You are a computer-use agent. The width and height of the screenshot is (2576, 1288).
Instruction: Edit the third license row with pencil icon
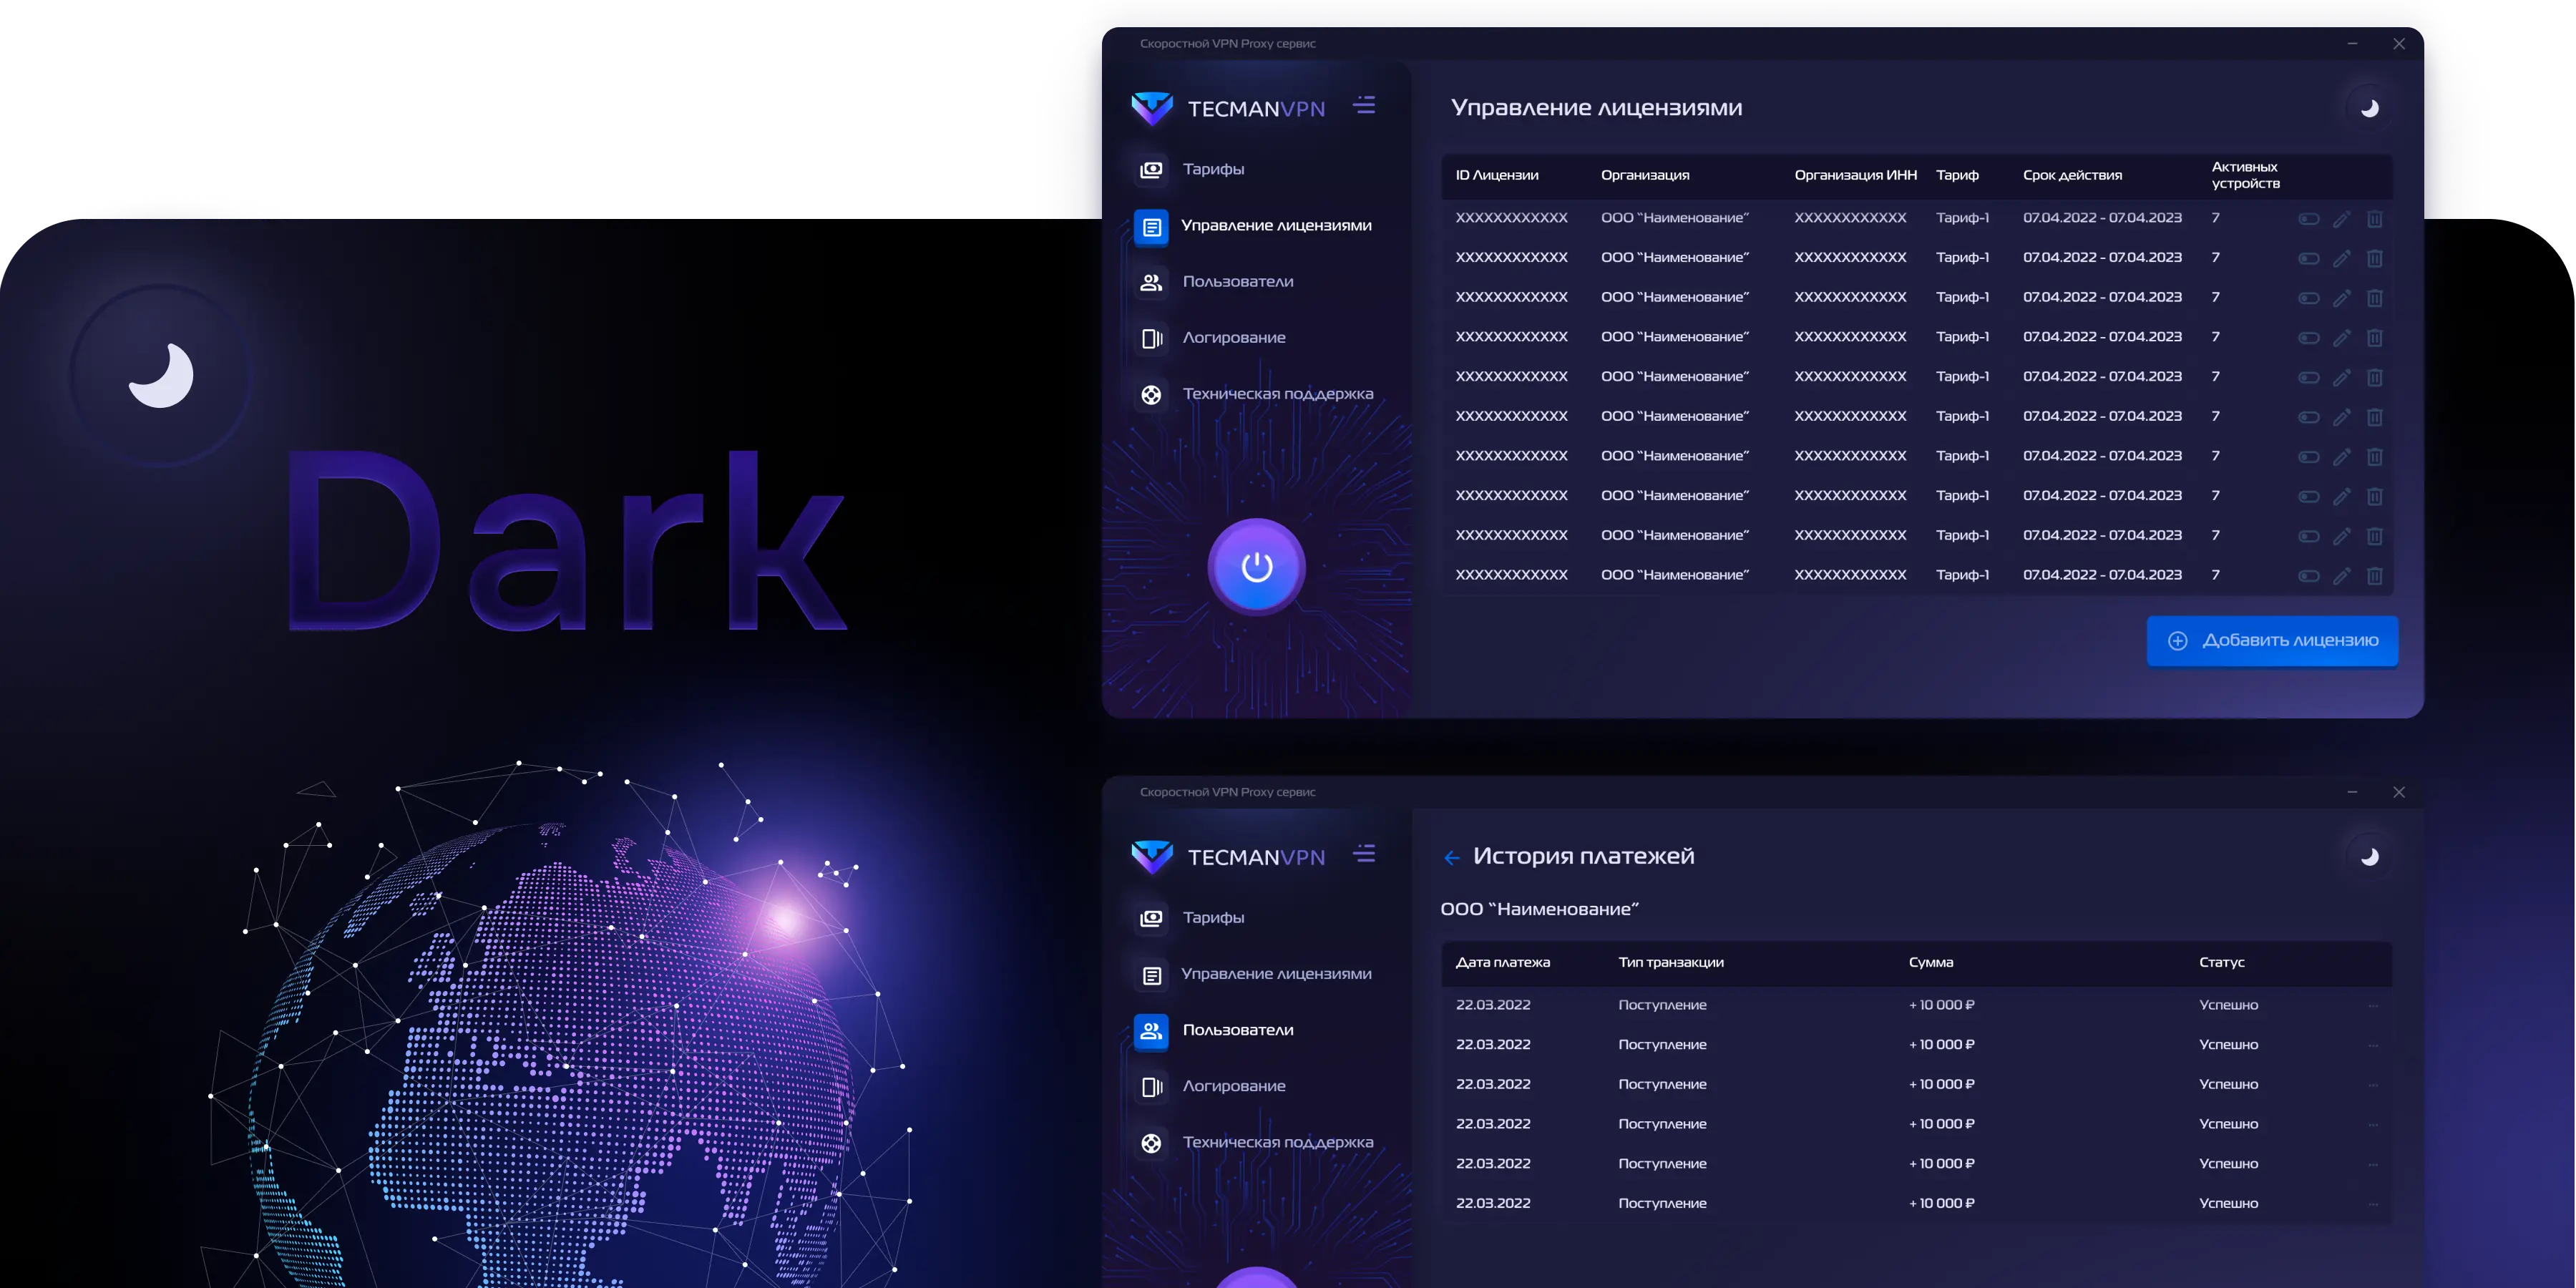(2341, 298)
